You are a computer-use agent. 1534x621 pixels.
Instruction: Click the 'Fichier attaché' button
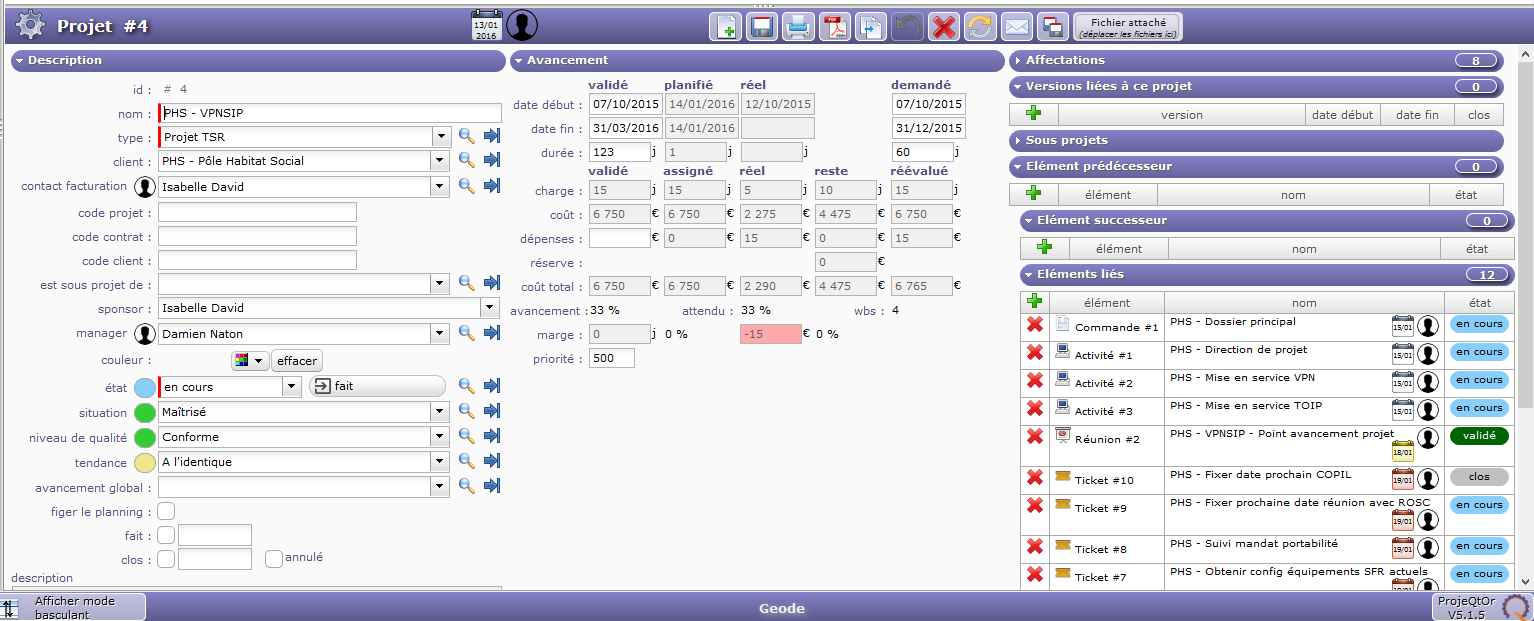[x=1127, y=27]
